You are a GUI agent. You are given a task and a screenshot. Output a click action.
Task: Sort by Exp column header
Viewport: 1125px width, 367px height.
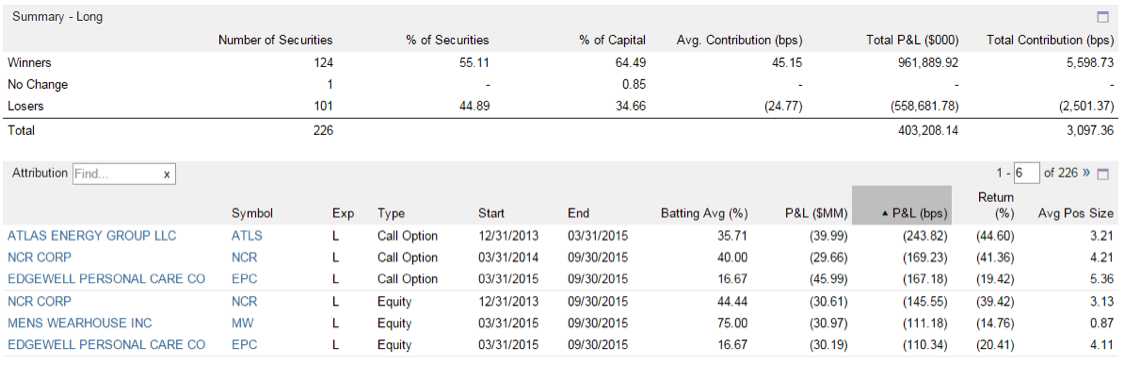pyautogui.click(x=342, y=213)
